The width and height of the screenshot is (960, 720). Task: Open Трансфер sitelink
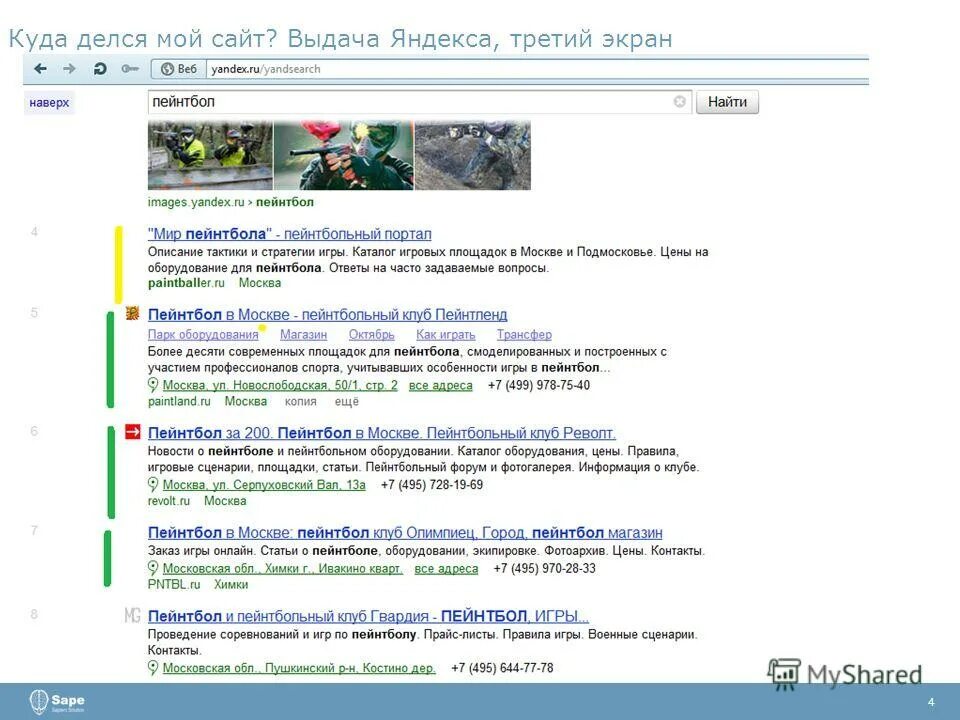524,334
